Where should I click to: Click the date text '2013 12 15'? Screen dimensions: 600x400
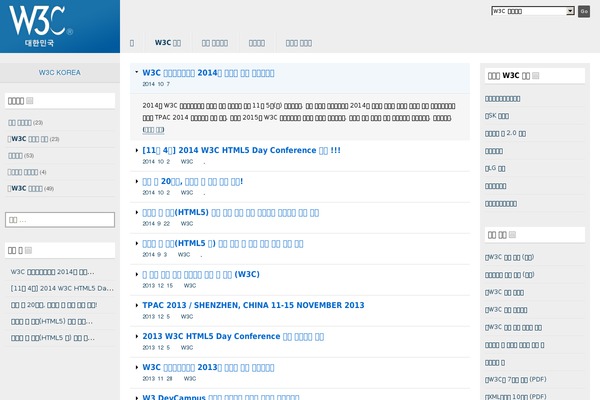pos(158,286)
